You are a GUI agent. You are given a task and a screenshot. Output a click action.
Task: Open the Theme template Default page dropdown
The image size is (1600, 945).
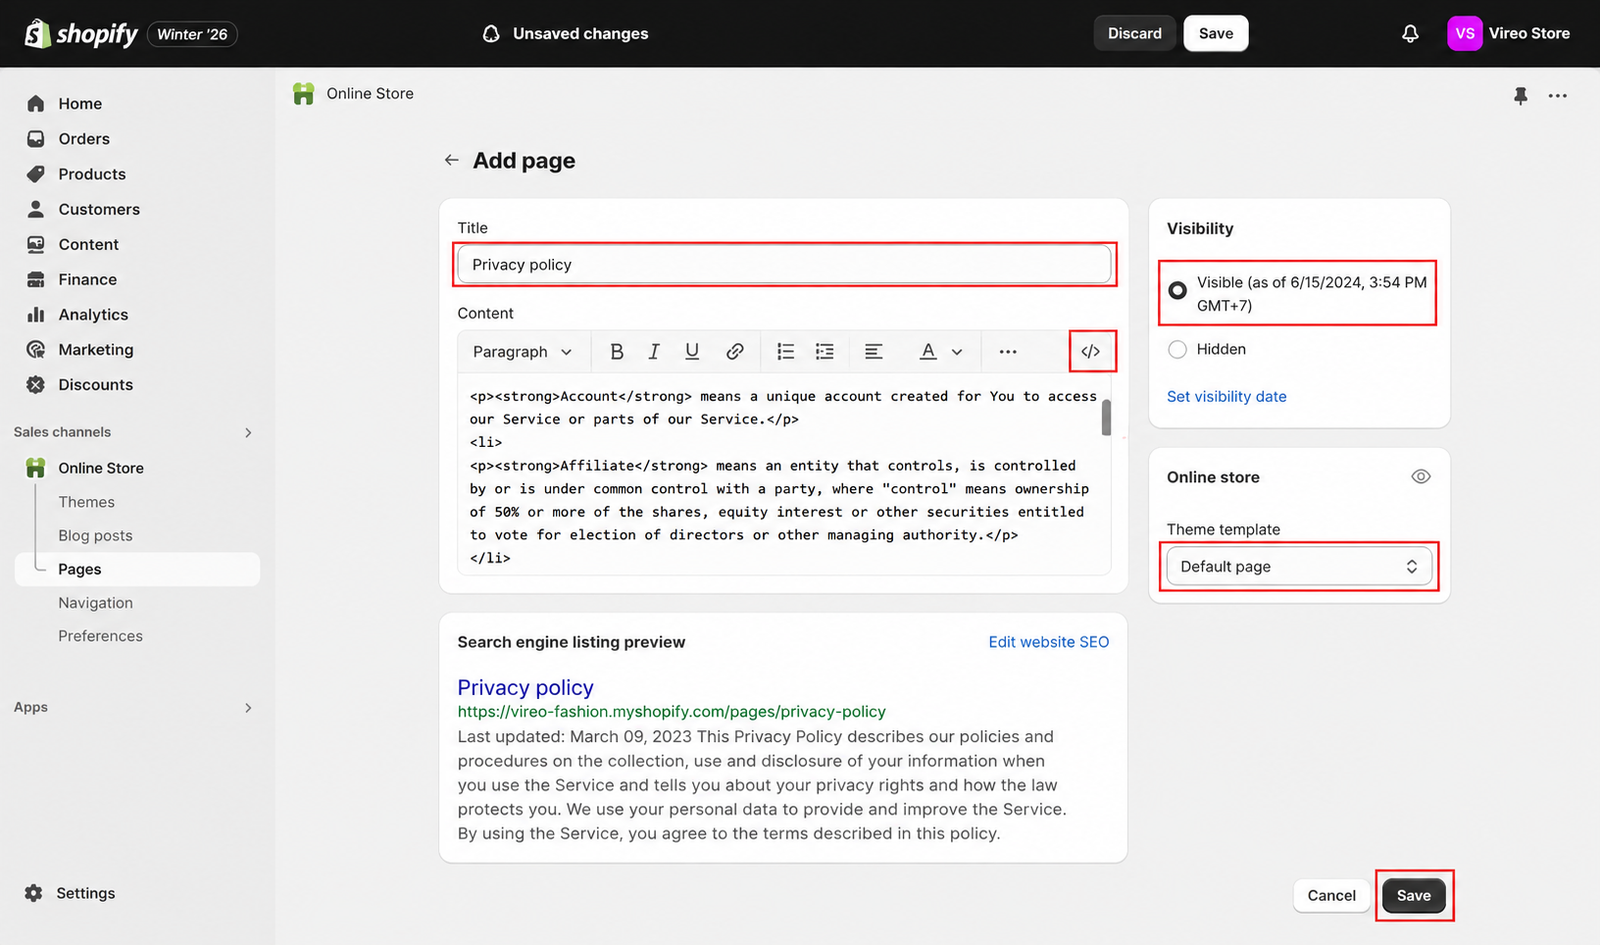tap(1299, 567)
